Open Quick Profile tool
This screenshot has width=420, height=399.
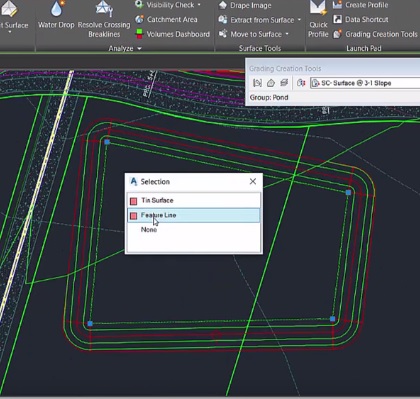[318, 19]
